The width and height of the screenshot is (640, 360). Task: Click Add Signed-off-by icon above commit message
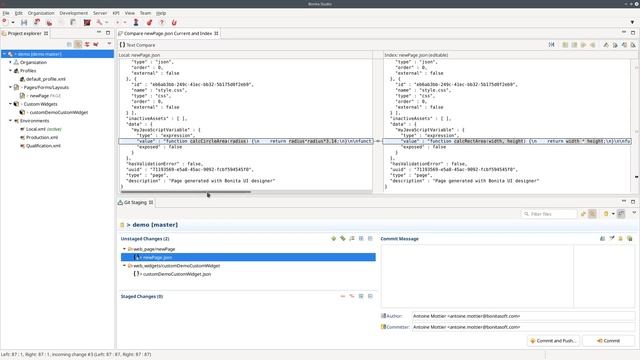[612, 238]
